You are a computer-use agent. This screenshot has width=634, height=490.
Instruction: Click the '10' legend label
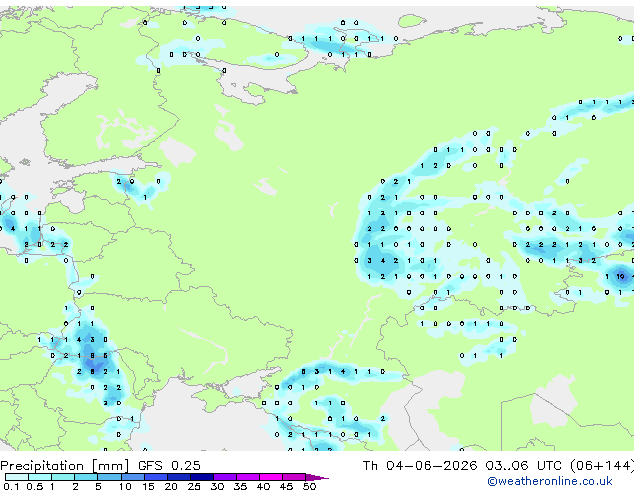coord(125,486)
